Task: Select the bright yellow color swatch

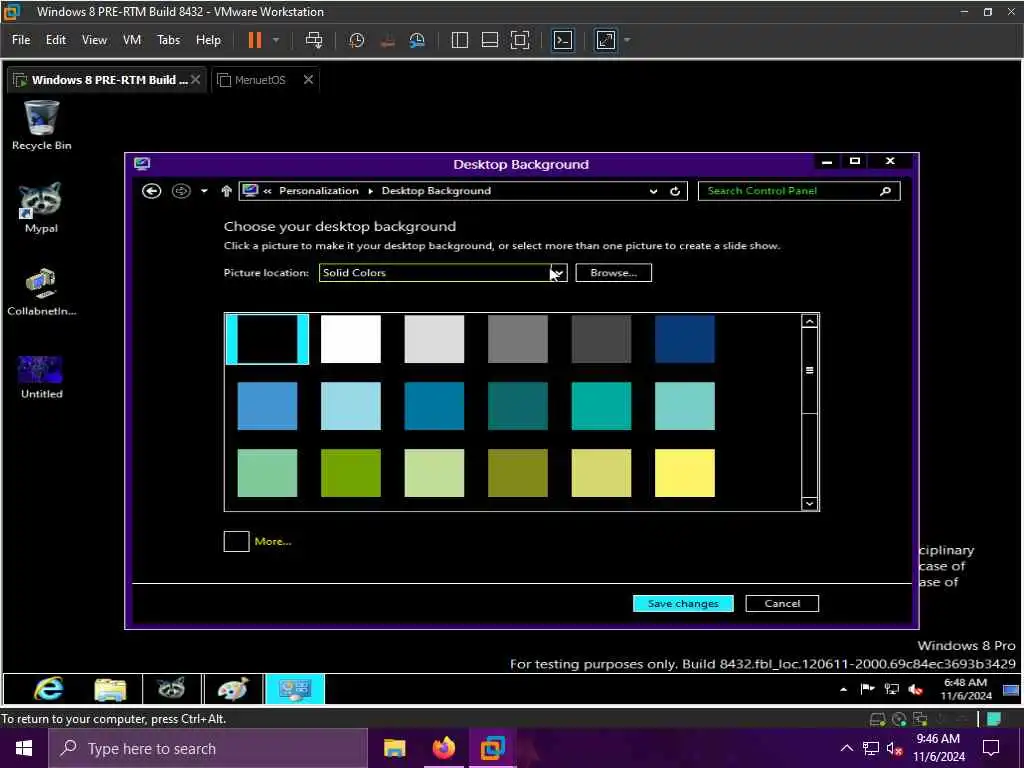Action: point(684,473)
